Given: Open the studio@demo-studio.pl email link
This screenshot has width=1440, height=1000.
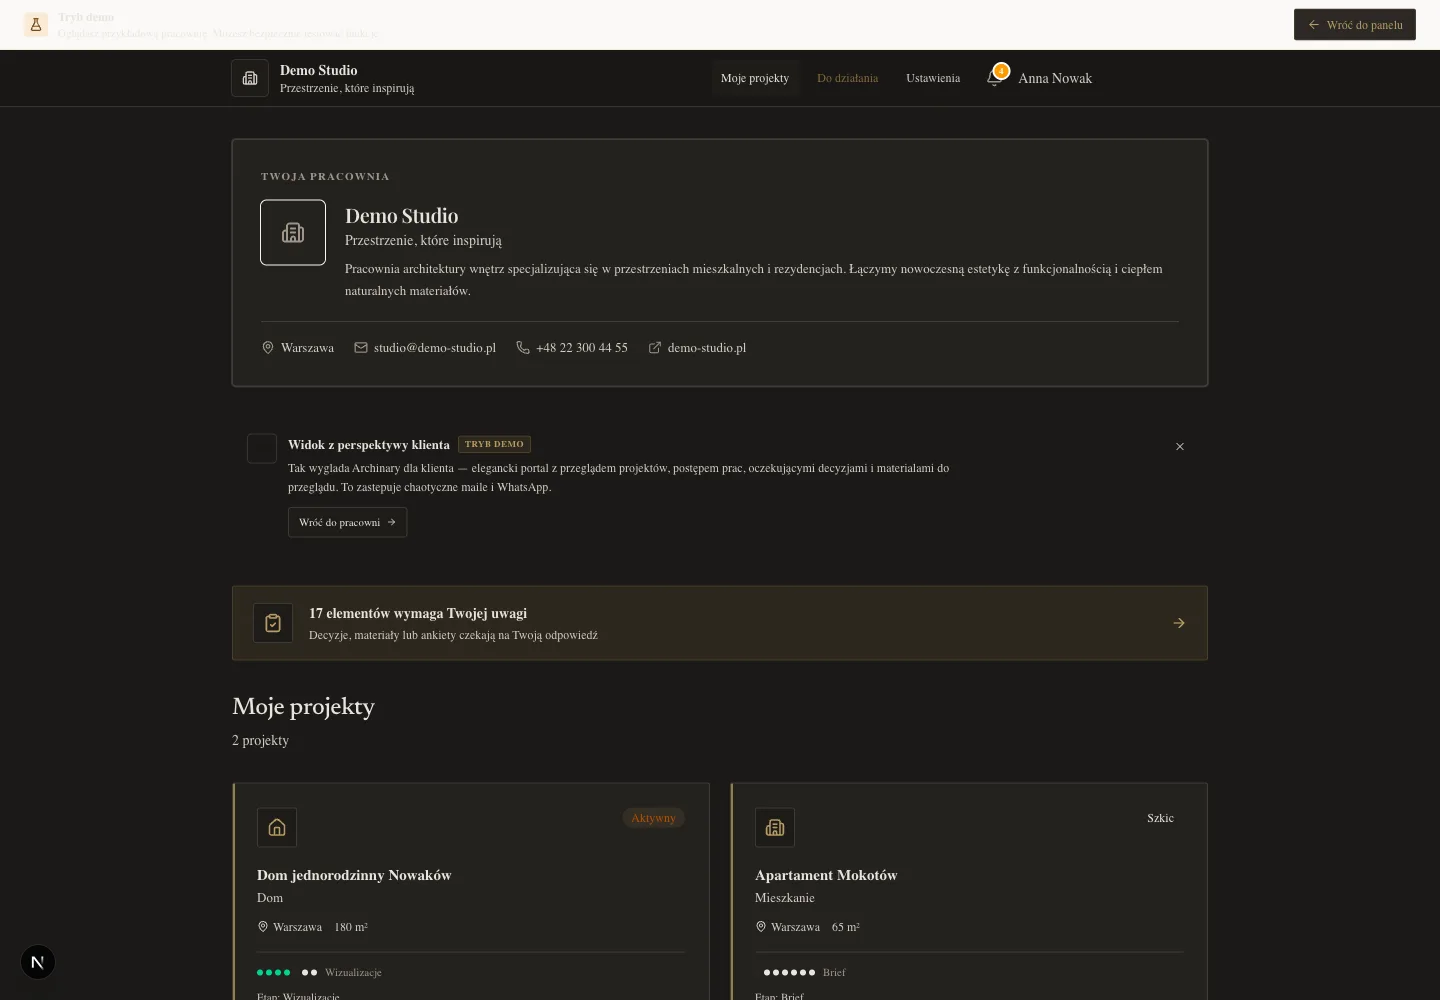Looking at the screenshot, I should tap(435, 348).
